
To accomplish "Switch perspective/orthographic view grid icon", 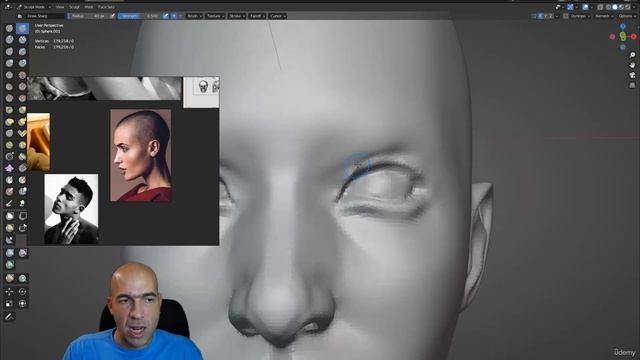I will point(632,86).
